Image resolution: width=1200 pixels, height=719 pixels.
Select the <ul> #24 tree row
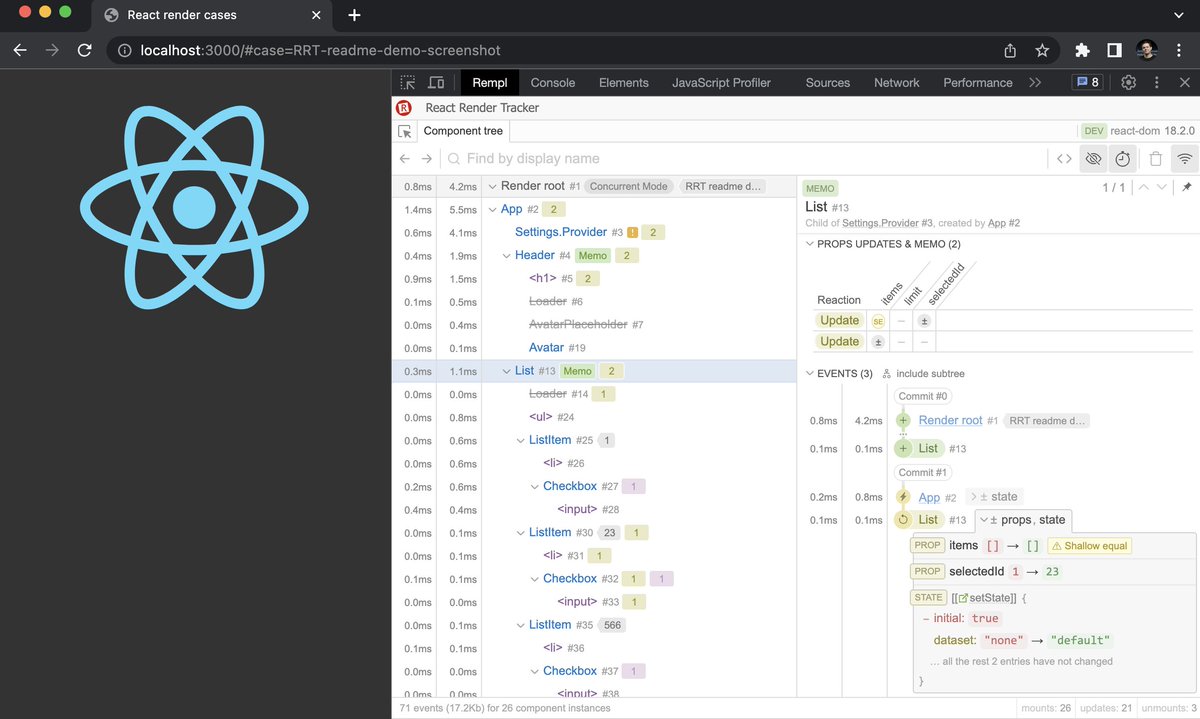(x=540, y=417)
